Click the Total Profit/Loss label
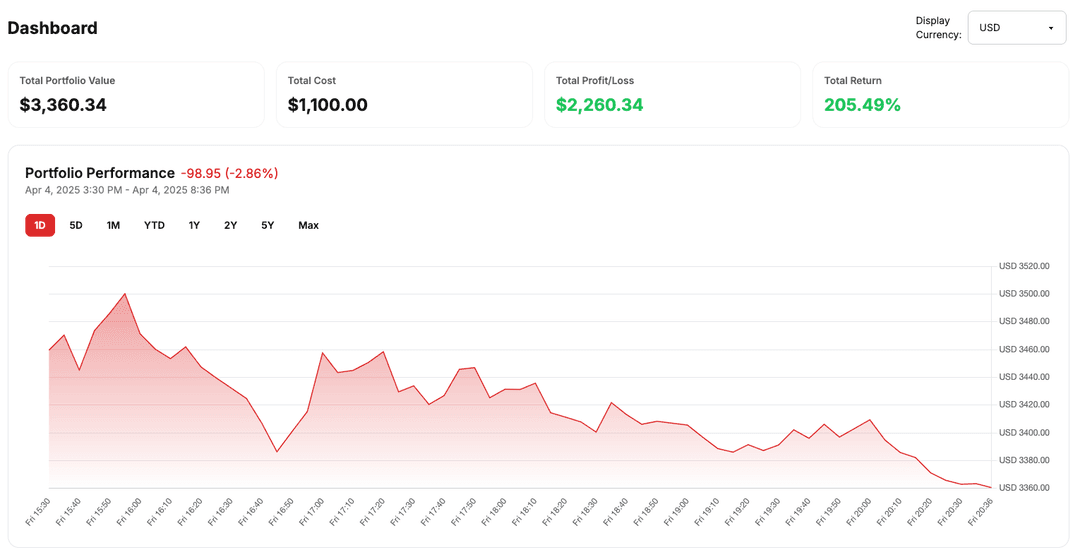The height and width of the screenshot is (555, 1080). [595, 81]
